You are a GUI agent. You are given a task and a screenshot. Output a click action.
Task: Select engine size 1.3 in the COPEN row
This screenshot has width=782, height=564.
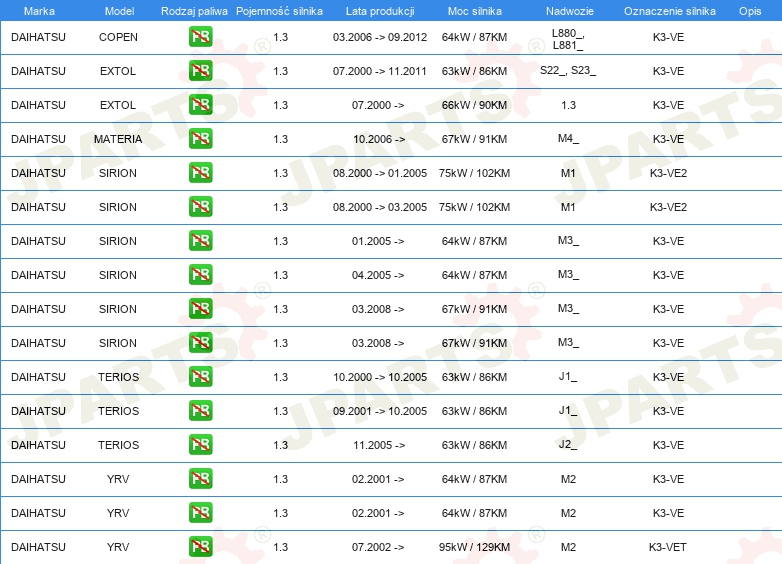click(x=281, y=37)
